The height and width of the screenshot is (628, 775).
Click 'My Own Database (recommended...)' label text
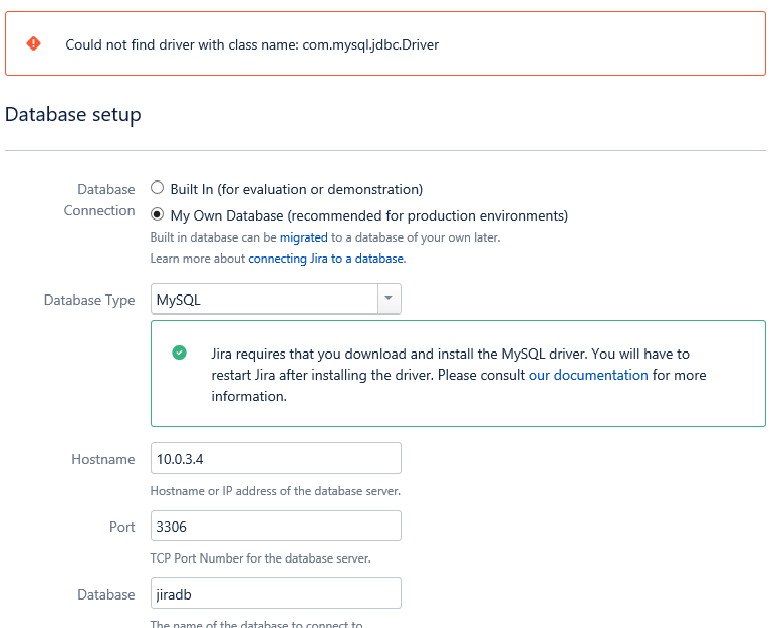coord(369,216)
